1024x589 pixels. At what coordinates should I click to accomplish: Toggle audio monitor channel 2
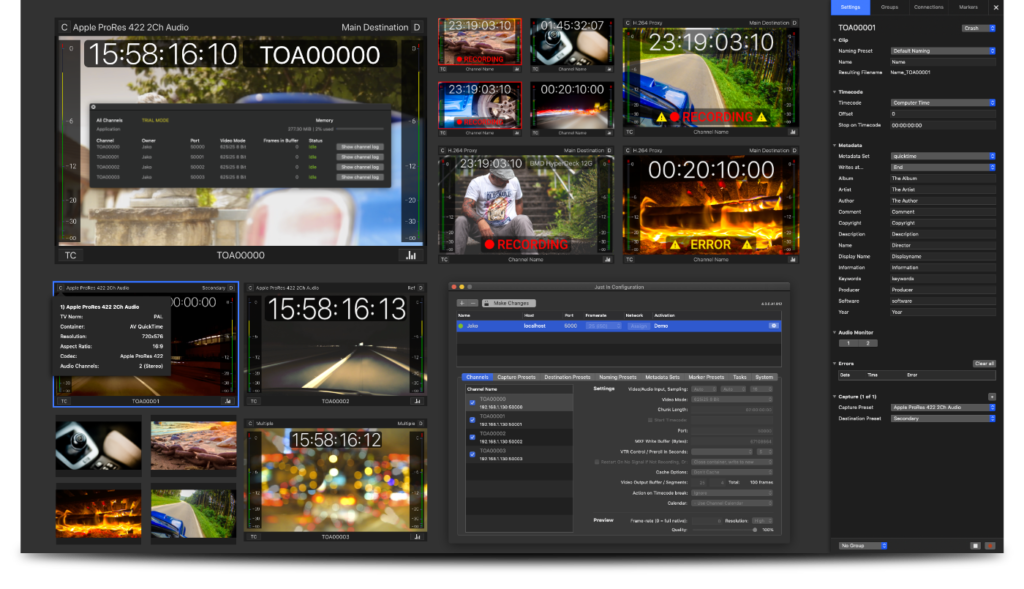click(868, 343)
